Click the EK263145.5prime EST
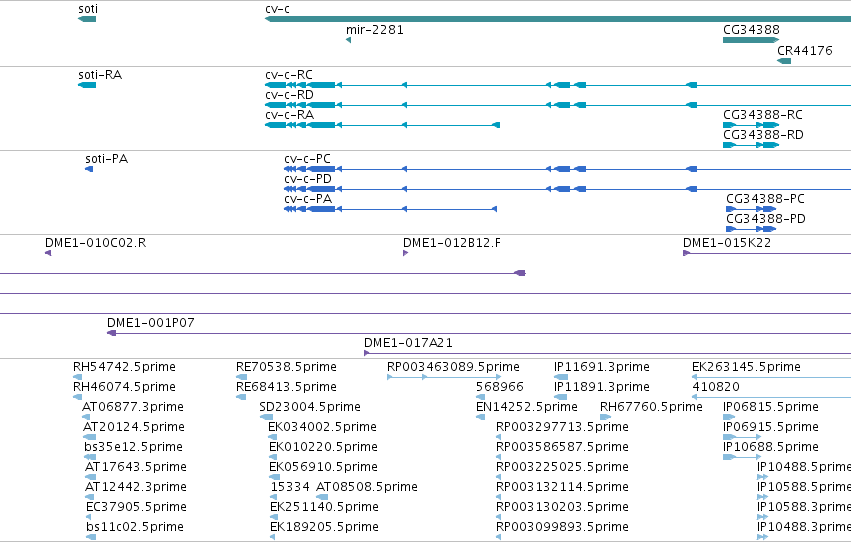 click(771, 377)
